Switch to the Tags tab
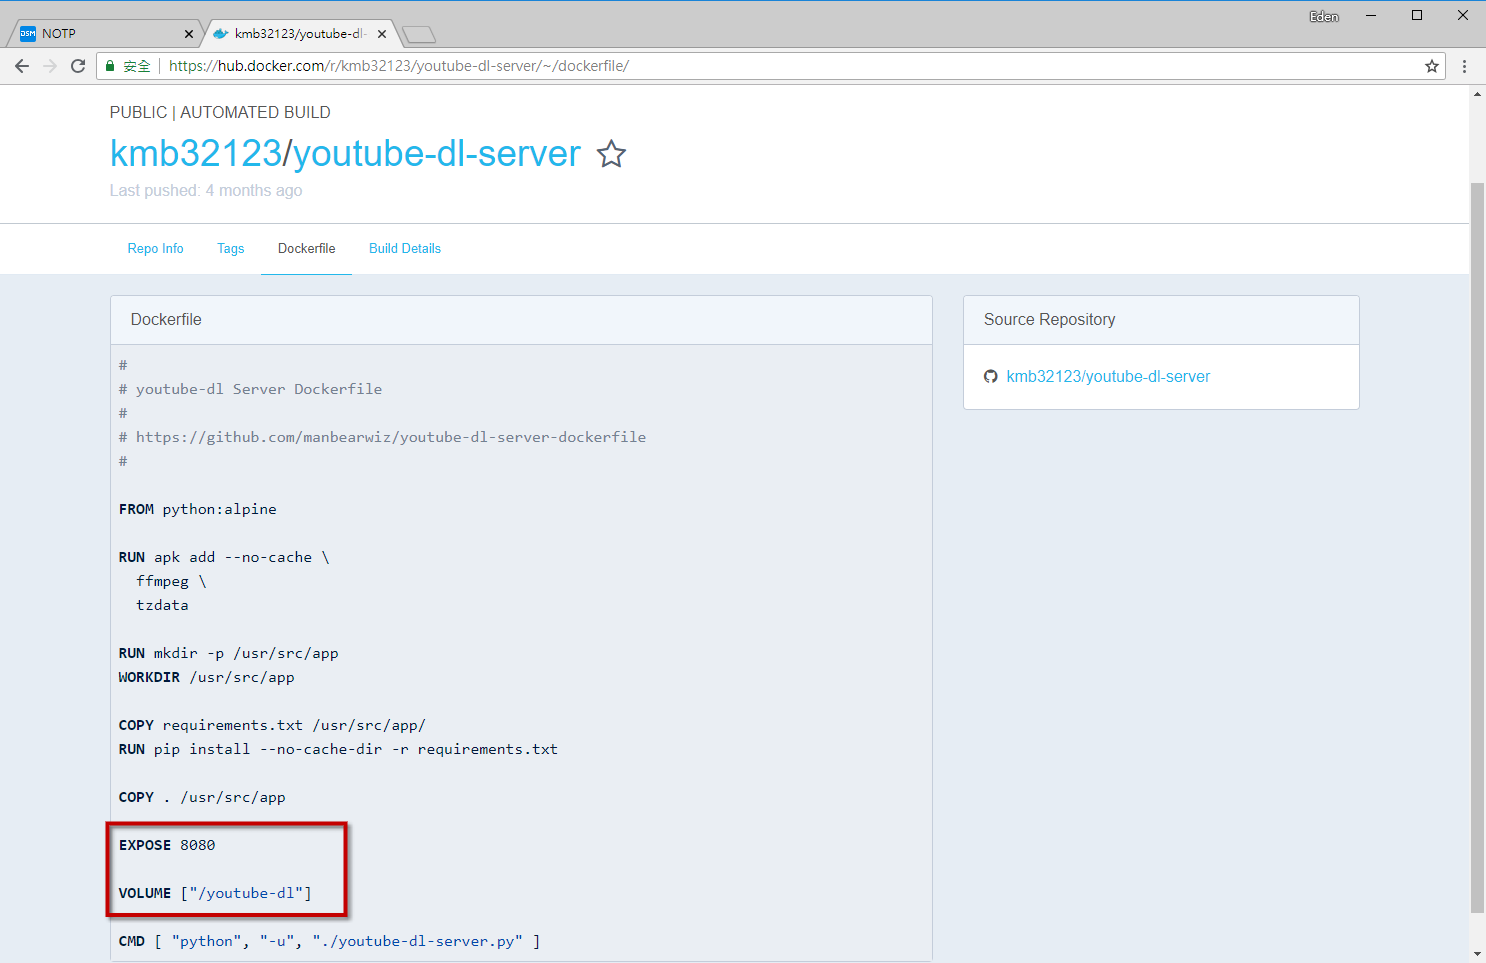Image resolution: width=1486 pixels, height=963 pixels. pos(231,249)
